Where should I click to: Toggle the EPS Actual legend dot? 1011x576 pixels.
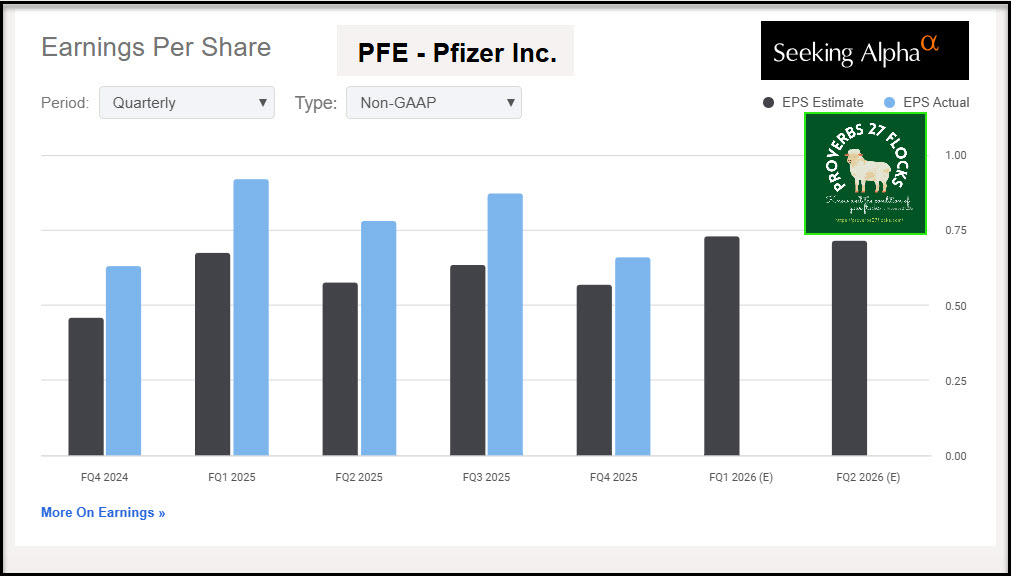coord(890,102)
